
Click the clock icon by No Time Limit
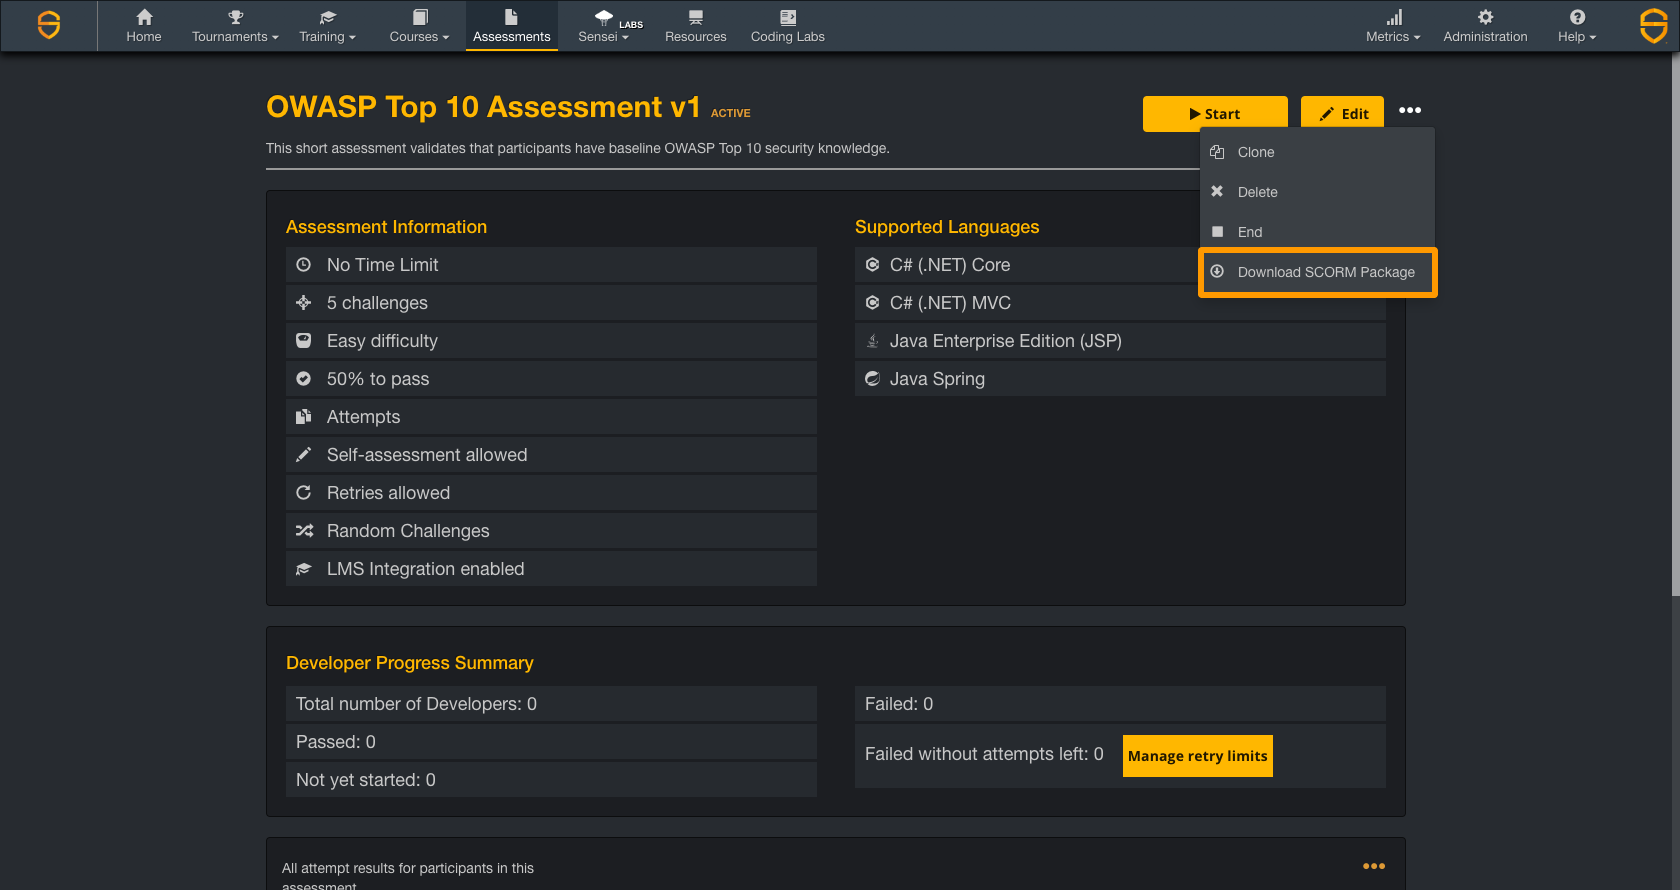[x=304, y=265]
